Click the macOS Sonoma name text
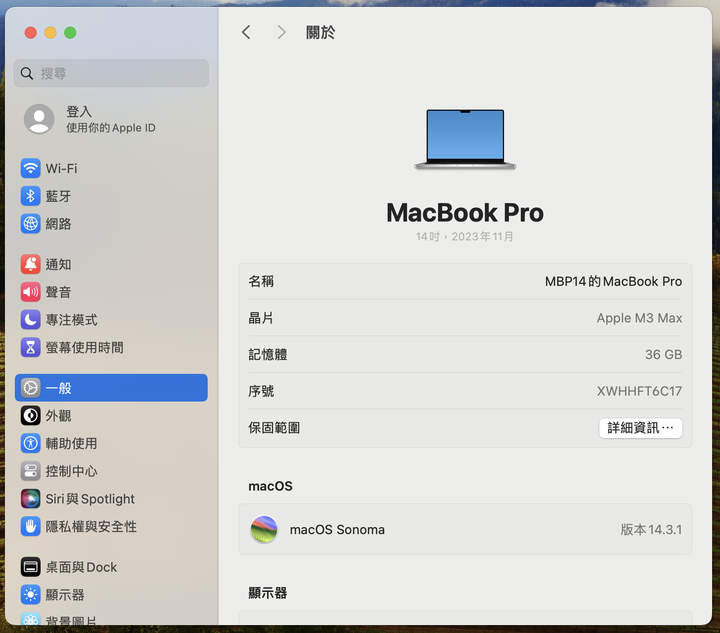 pyautogui.click(x=337, y=529)
